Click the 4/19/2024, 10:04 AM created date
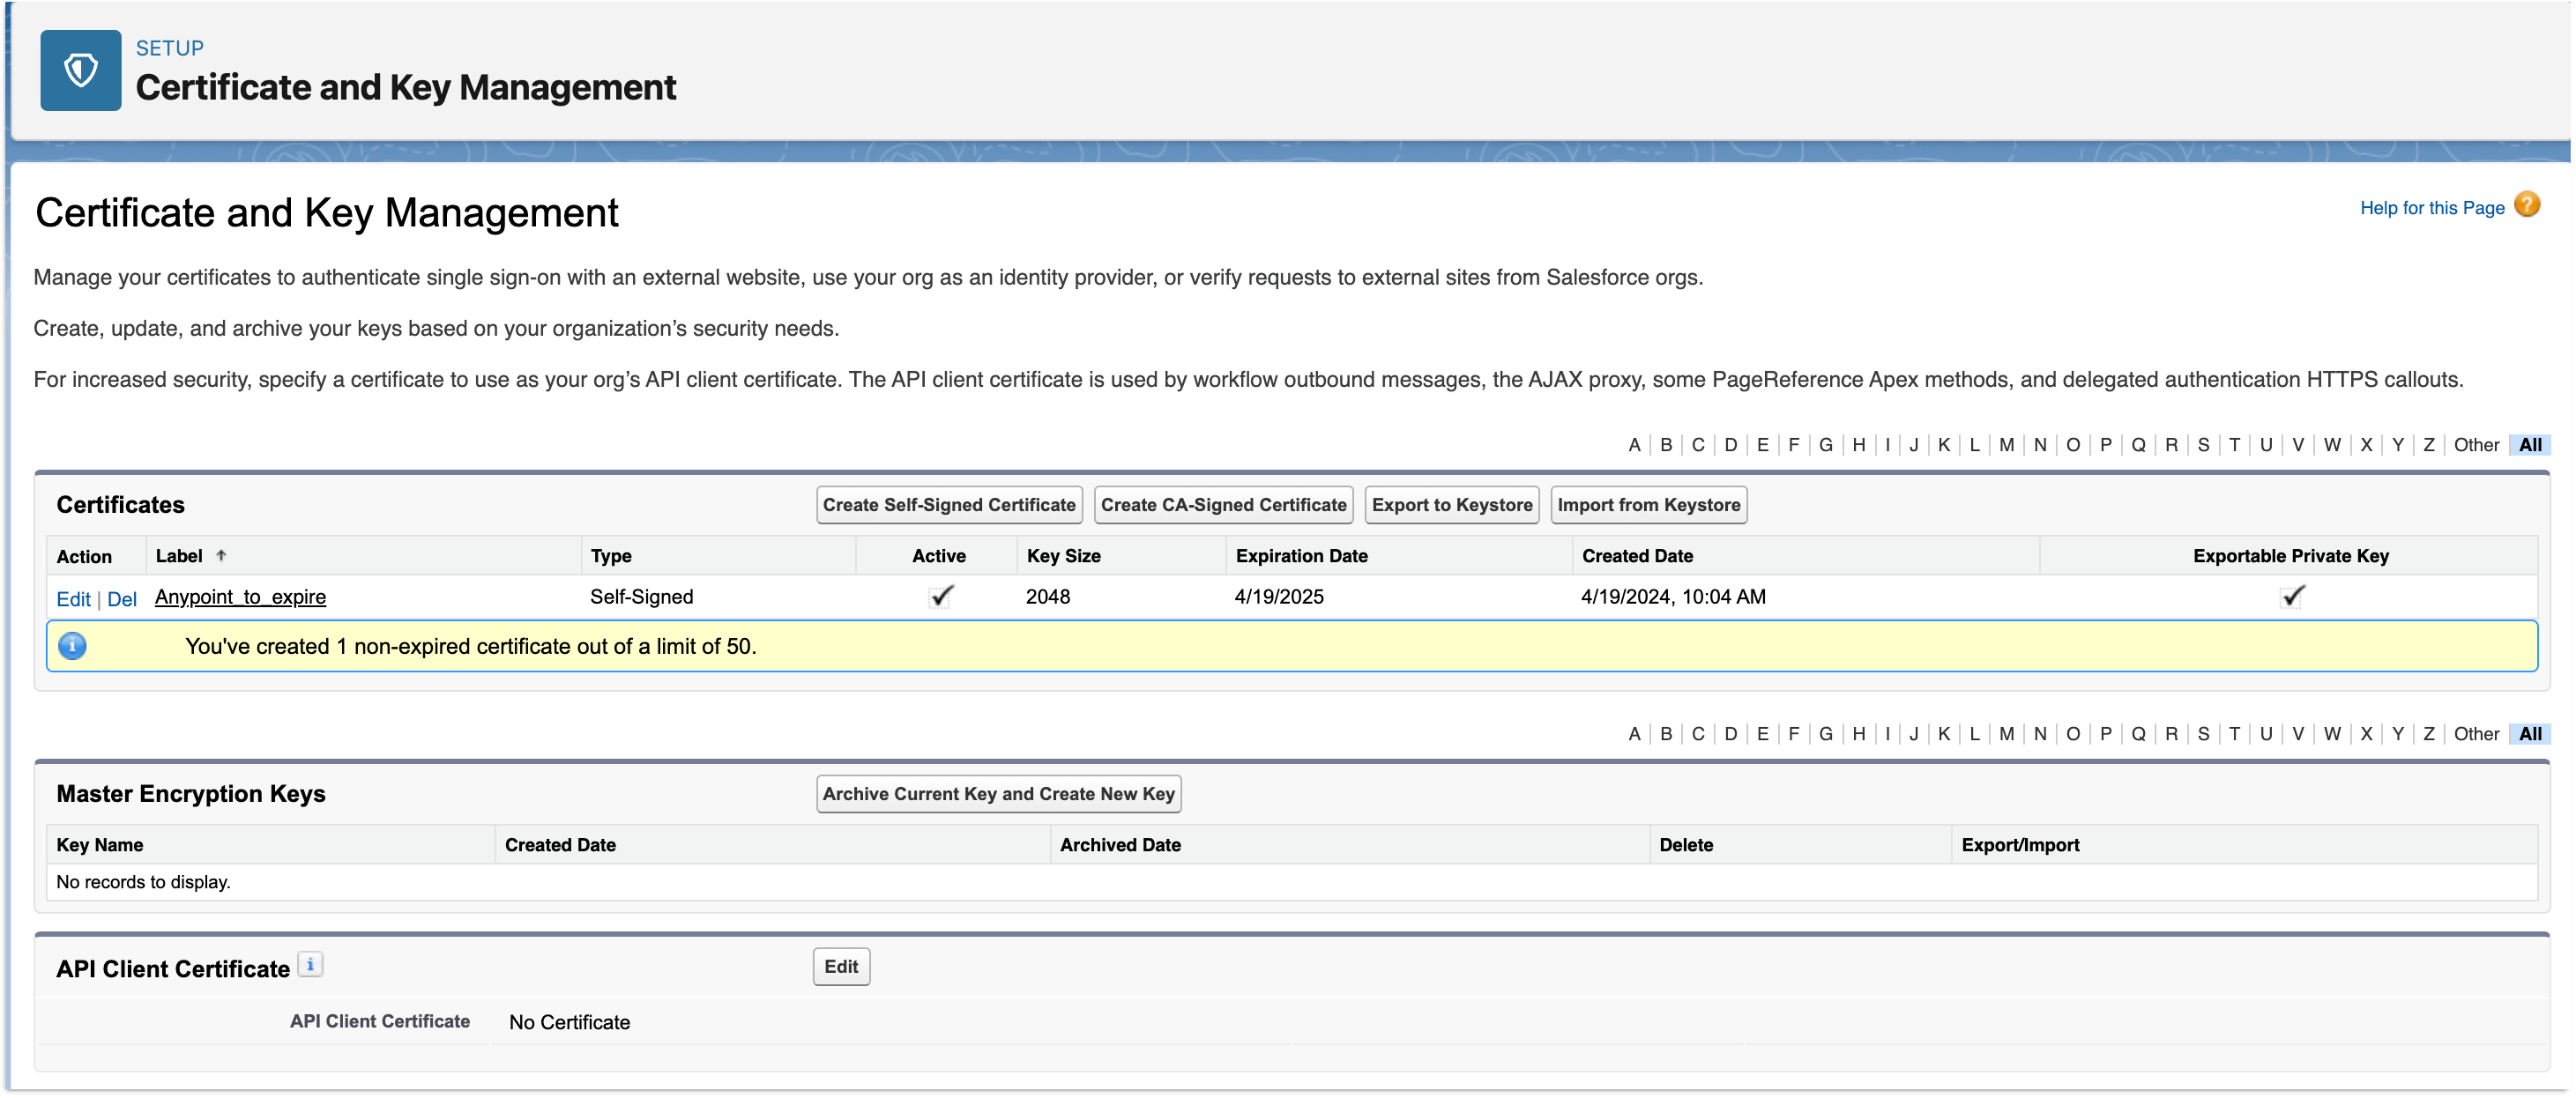Image resolution: width=2576 pixels, height=1098 pixels. tap(1673, 597)
